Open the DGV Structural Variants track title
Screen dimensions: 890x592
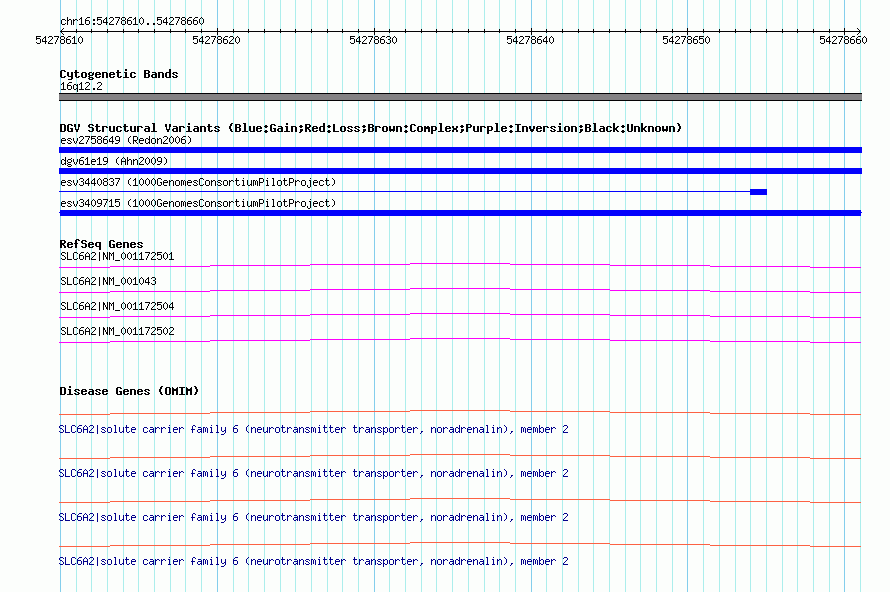coord(371,128)
